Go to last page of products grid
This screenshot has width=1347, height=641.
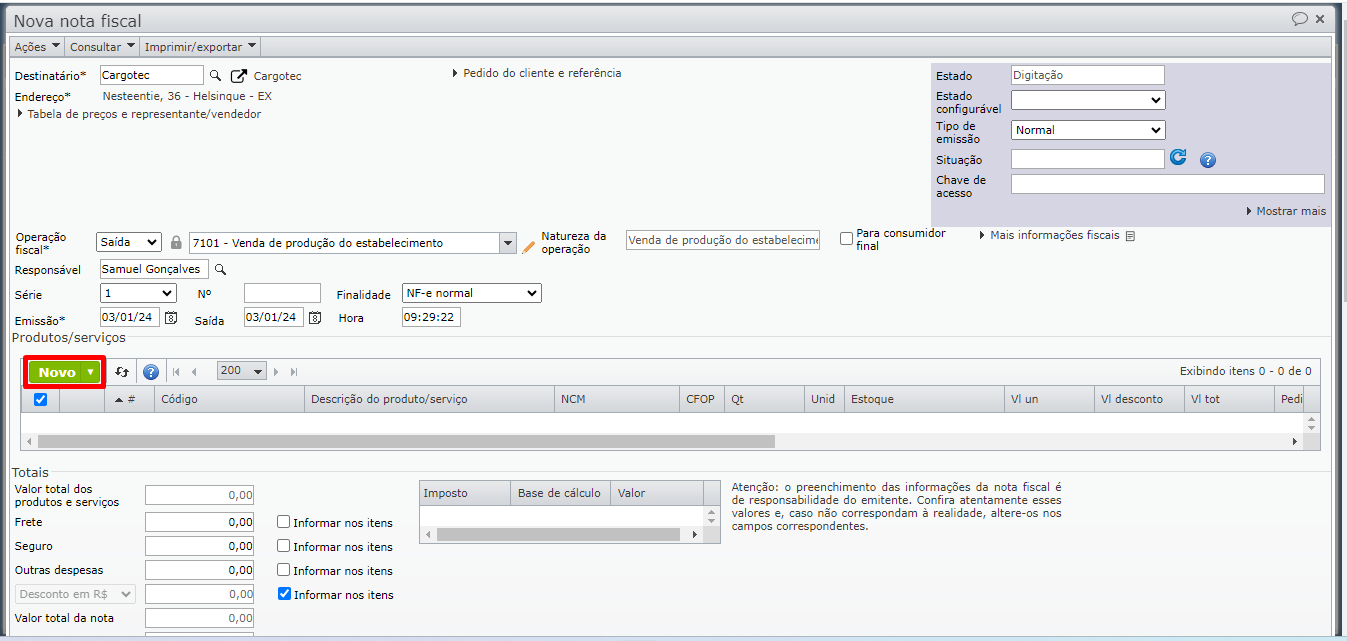[x=294, y=372]
